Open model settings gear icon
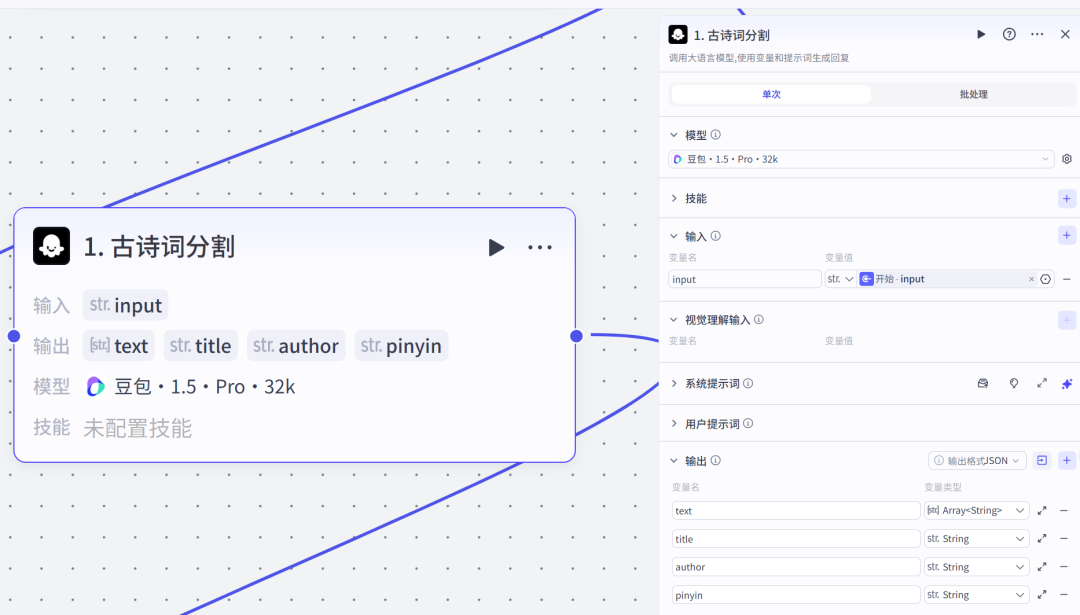 point(1067,159)
